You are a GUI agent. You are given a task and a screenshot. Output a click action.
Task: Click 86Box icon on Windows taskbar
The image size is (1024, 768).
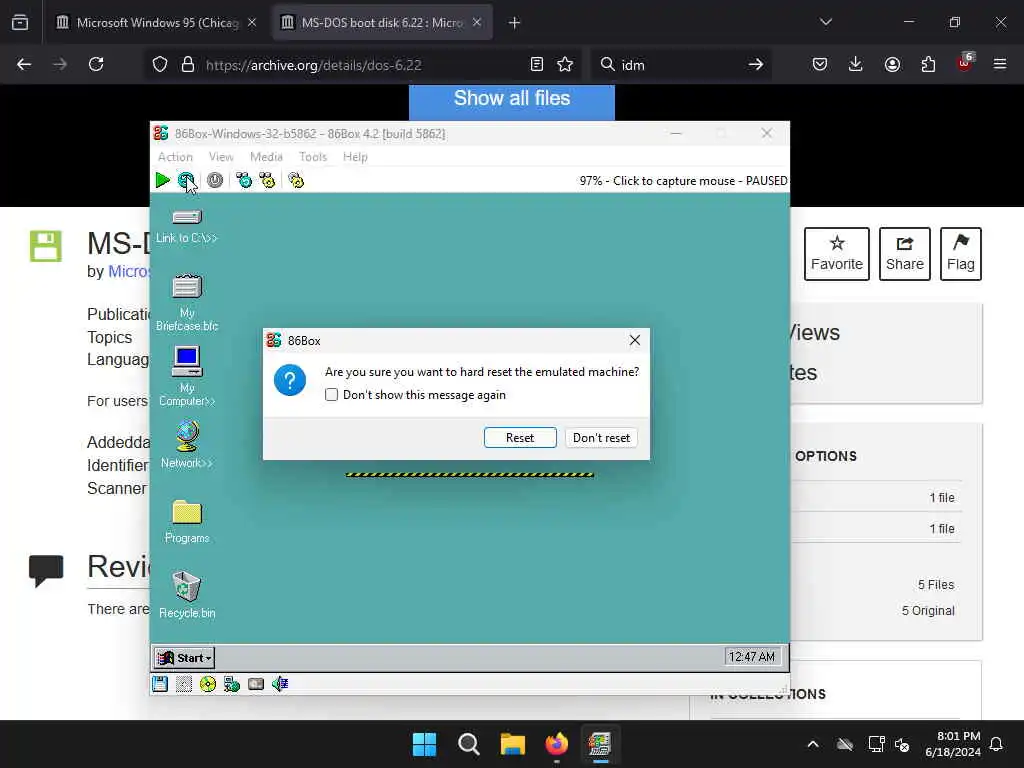coord(600,744)
